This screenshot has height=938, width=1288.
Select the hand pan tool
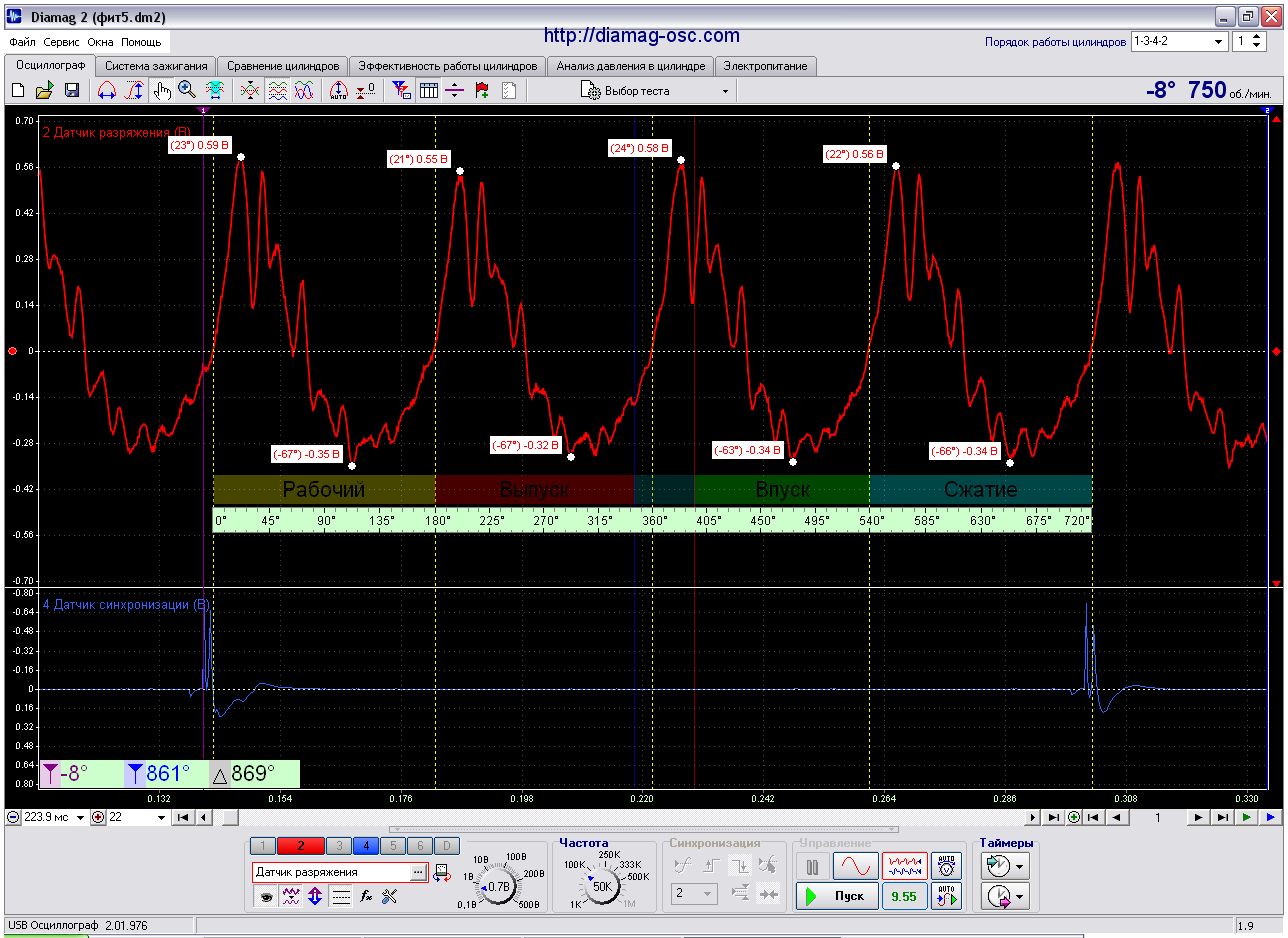pos(161,91)
